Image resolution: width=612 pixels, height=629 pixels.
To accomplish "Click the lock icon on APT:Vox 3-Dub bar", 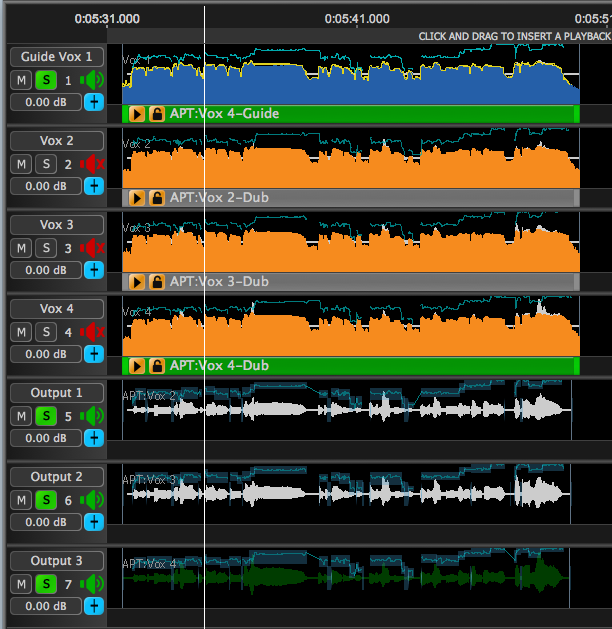I will point(157,282).
